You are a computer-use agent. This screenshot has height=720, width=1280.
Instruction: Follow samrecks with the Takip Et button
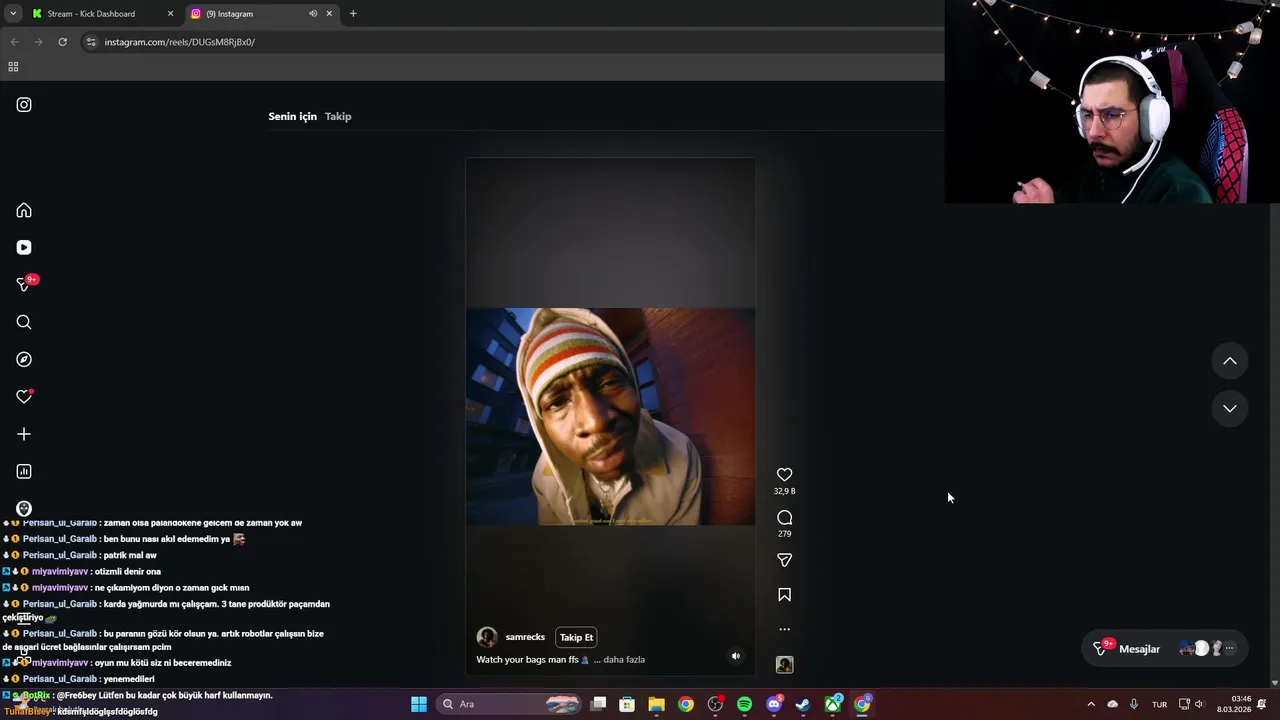coord(576,637)
